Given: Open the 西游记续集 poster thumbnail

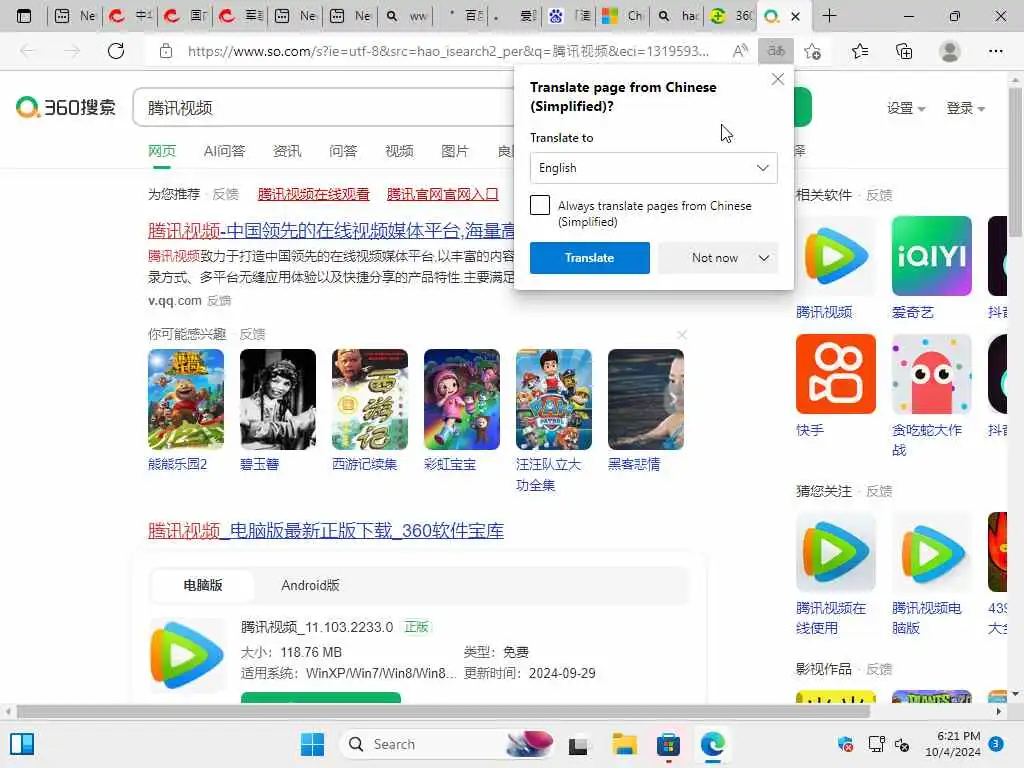Looking at the screenshot, I should coord(370,399).
